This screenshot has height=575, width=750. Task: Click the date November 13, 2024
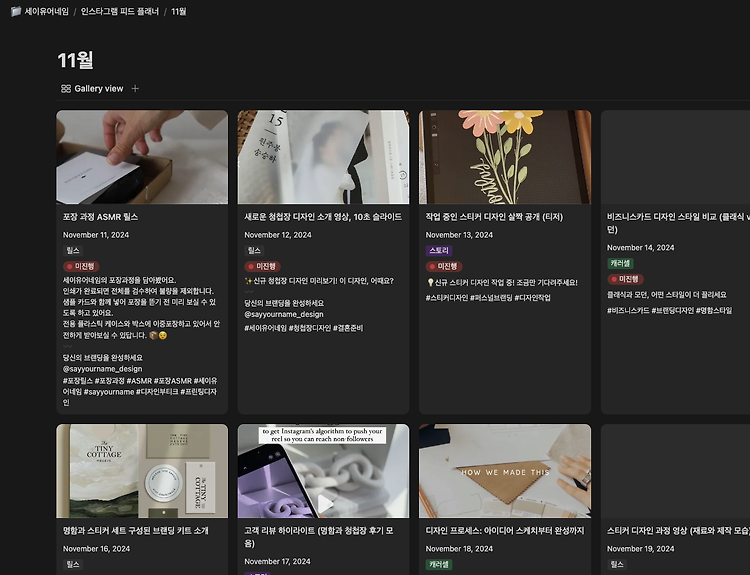(459, 235)
